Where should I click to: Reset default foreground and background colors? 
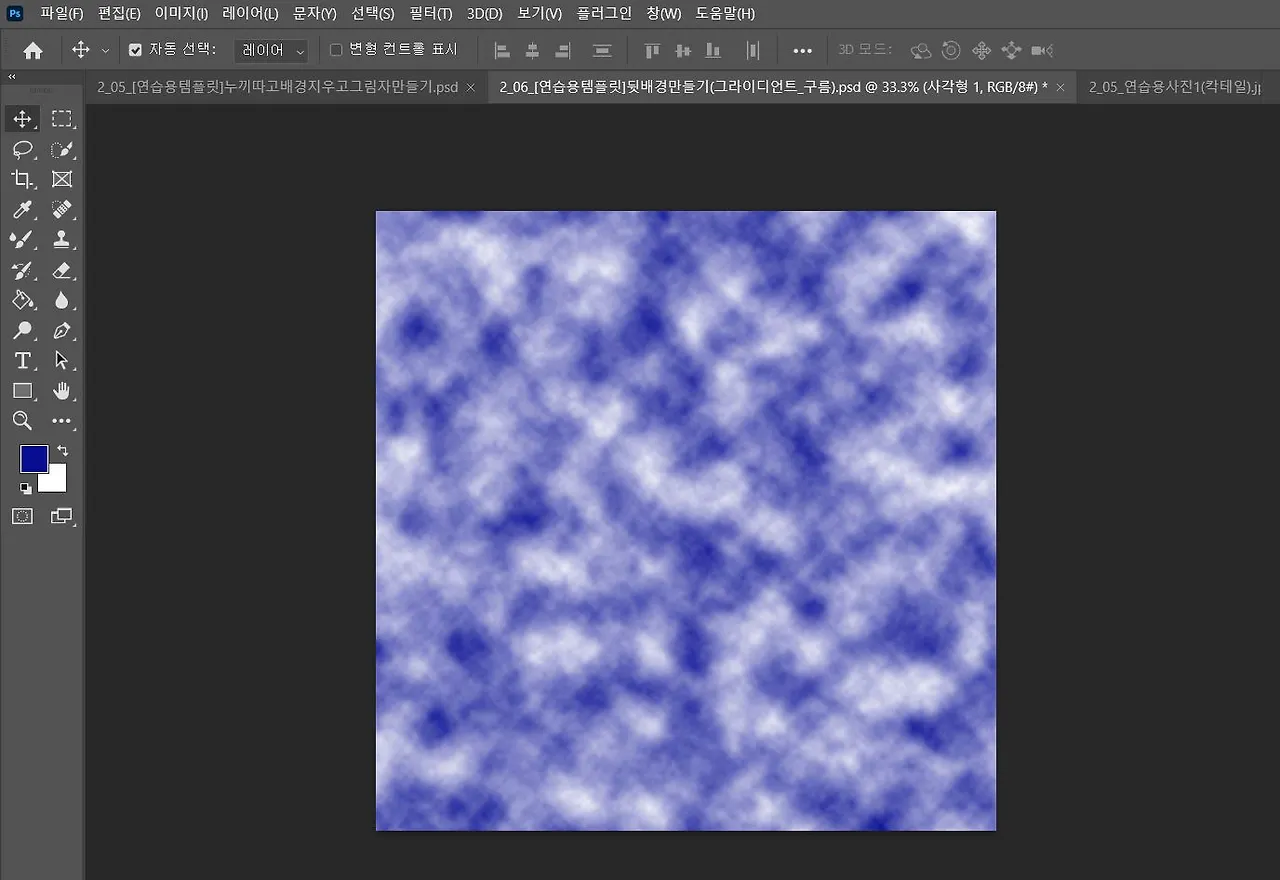[25, 488]
